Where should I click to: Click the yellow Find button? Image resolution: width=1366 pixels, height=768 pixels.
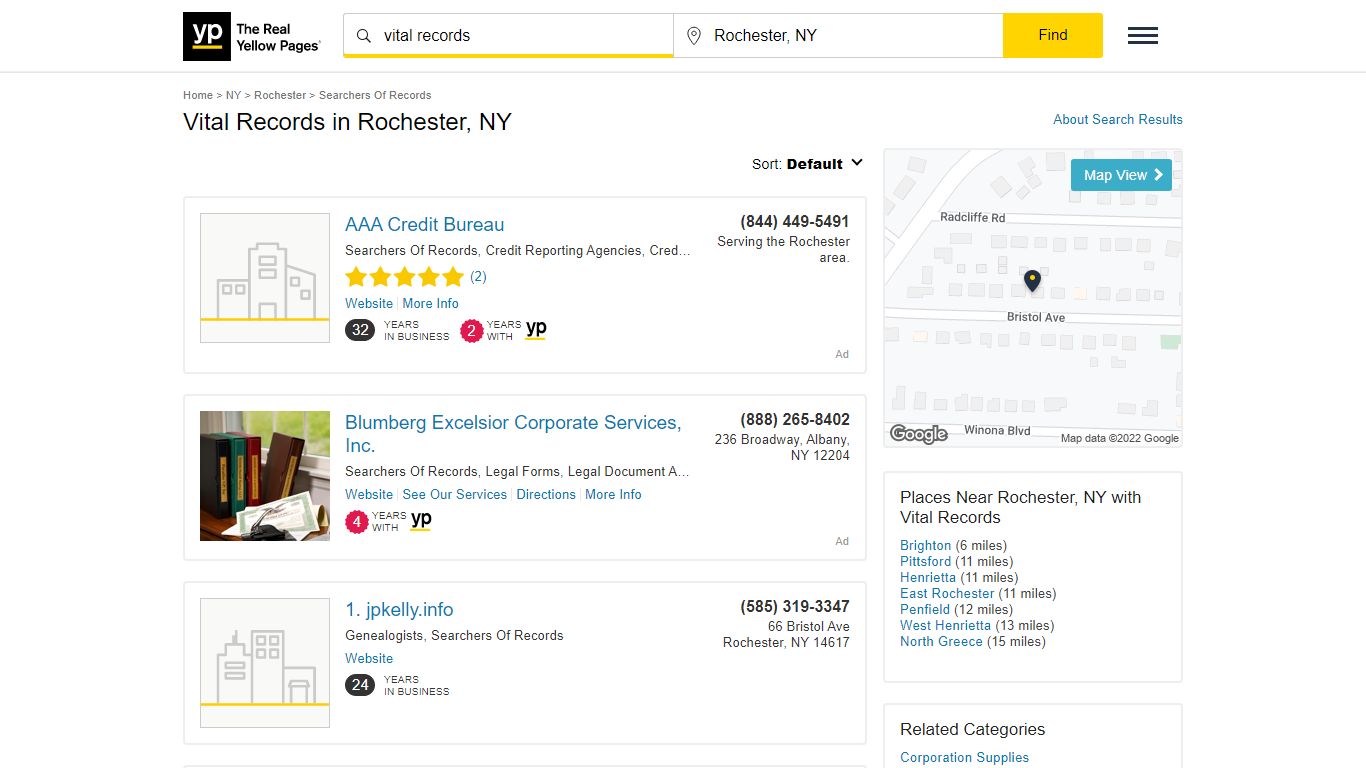pyautogui.click(x=1053, y=35)
